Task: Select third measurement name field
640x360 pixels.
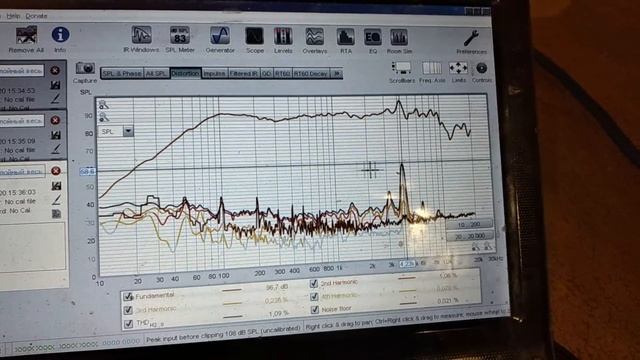Action: pyautogui.click(x=22, y=172)
